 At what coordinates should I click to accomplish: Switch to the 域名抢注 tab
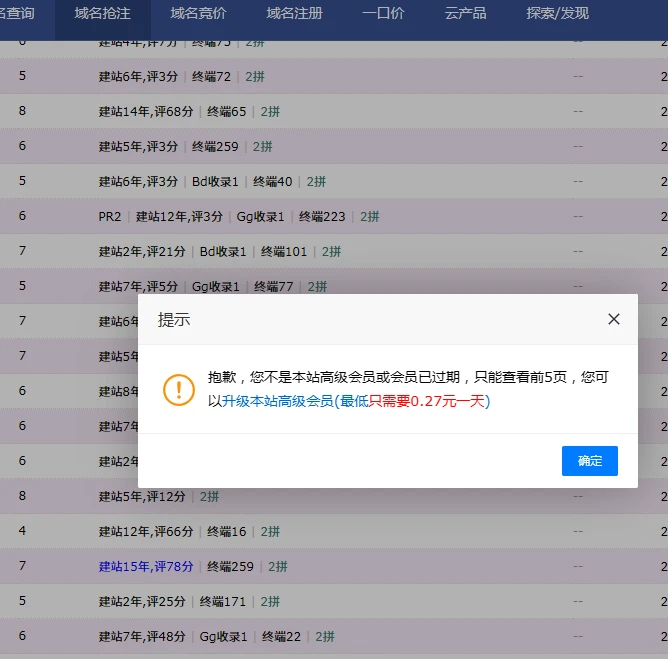(x=102, y=14)
